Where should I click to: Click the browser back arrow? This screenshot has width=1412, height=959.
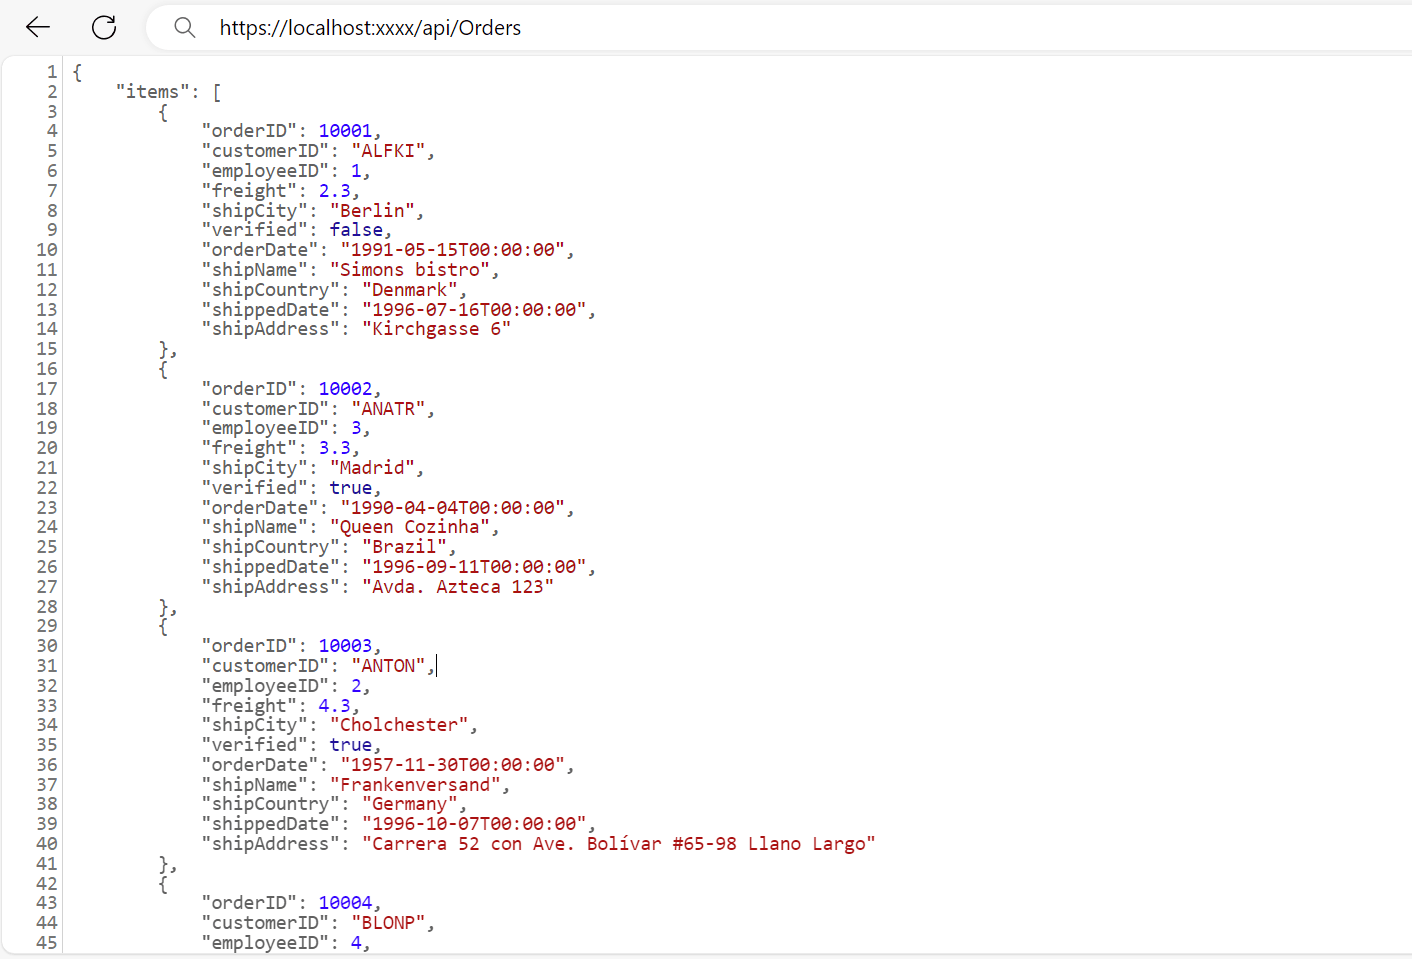38,27
